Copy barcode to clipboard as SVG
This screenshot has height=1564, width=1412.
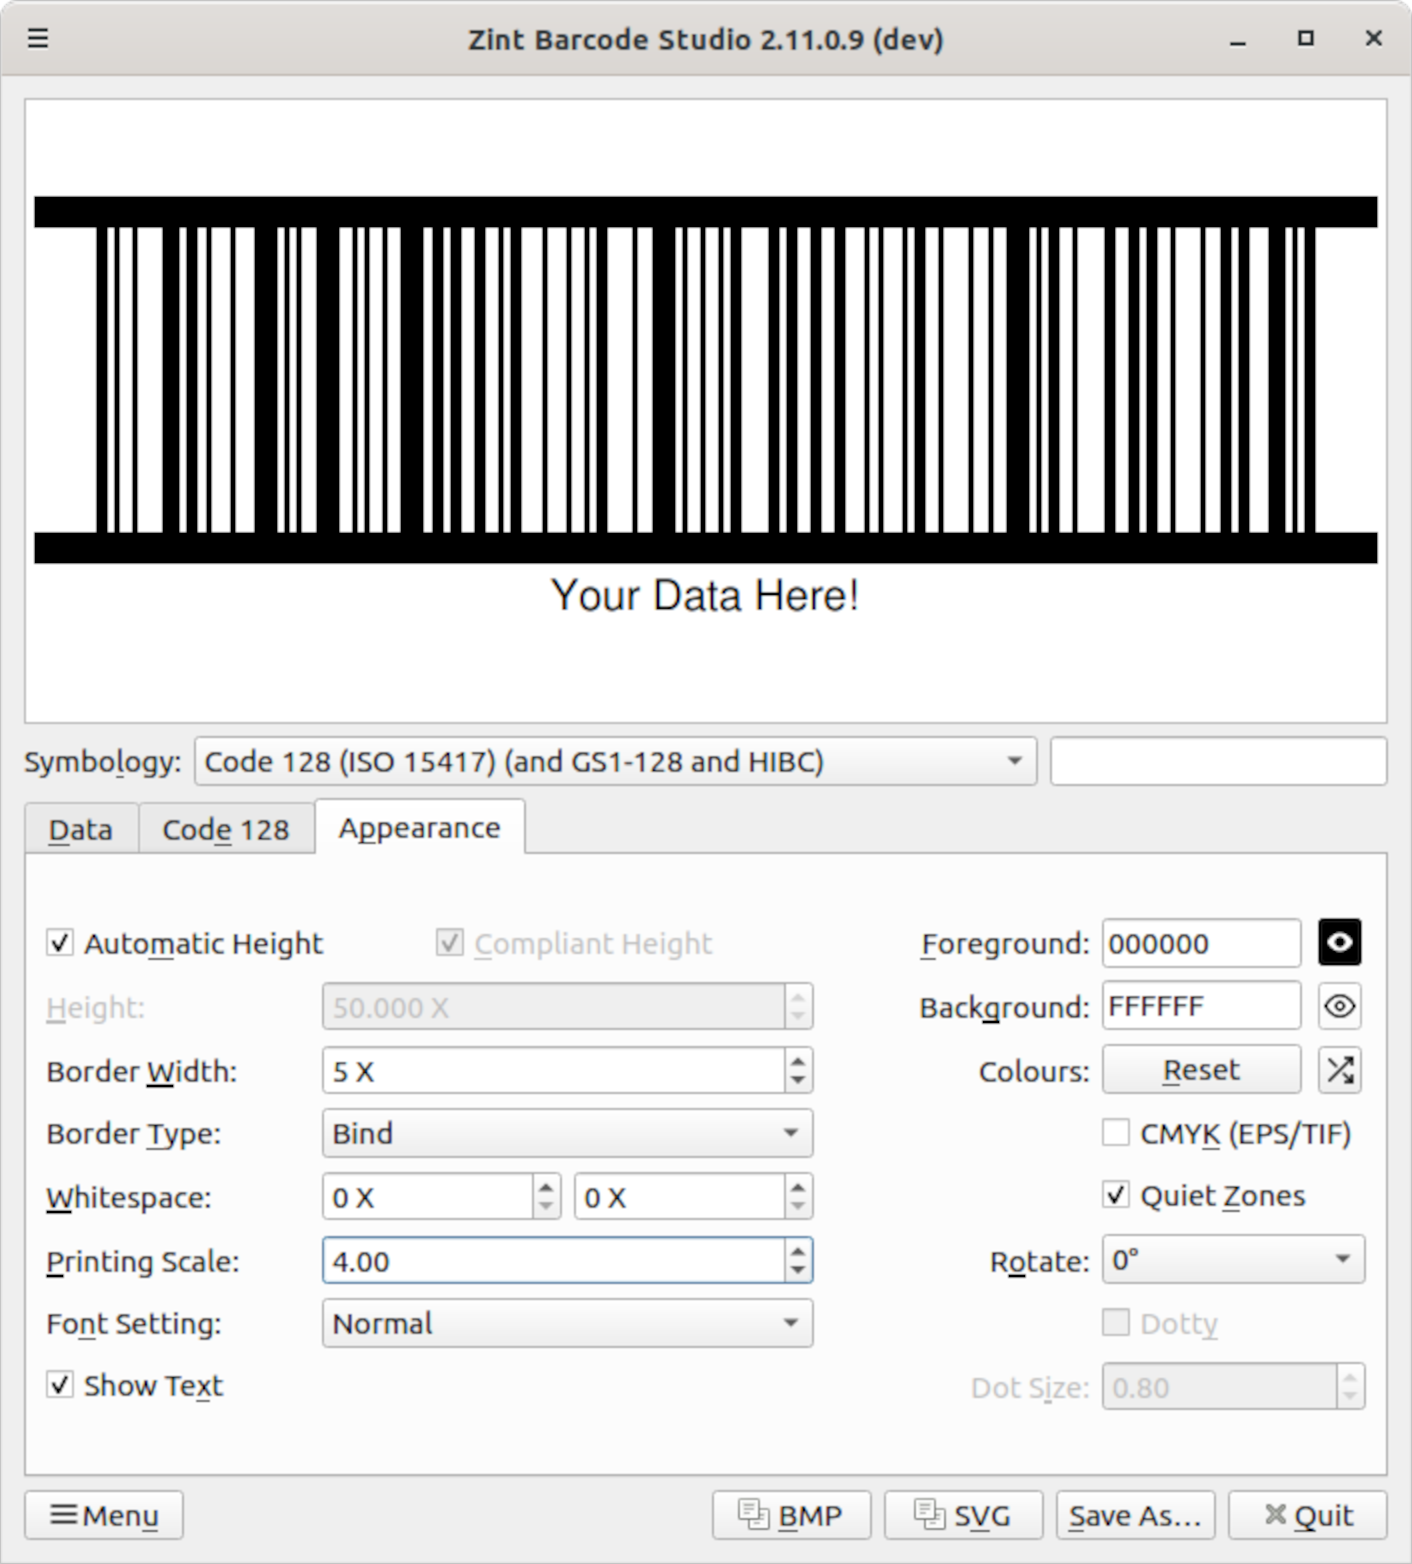coord(963,1515)
